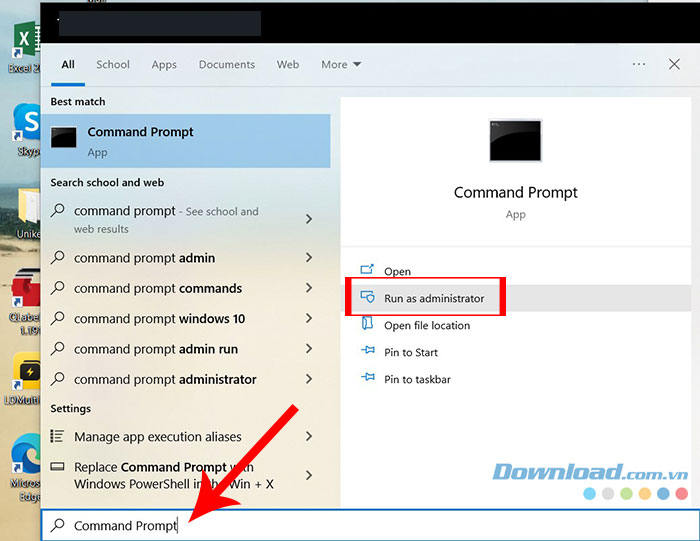Image resolution: width=700 pixels, height=541 pixels.
Task: Select command prompt commands suggestion
Action: click(157, 288)
